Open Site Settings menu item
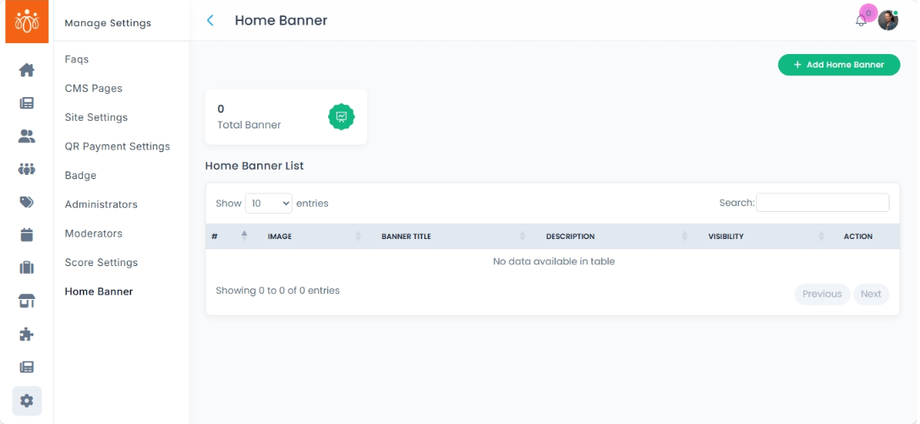Image resolution: width=920 pixels, height=424 pixels. [96, 117]
